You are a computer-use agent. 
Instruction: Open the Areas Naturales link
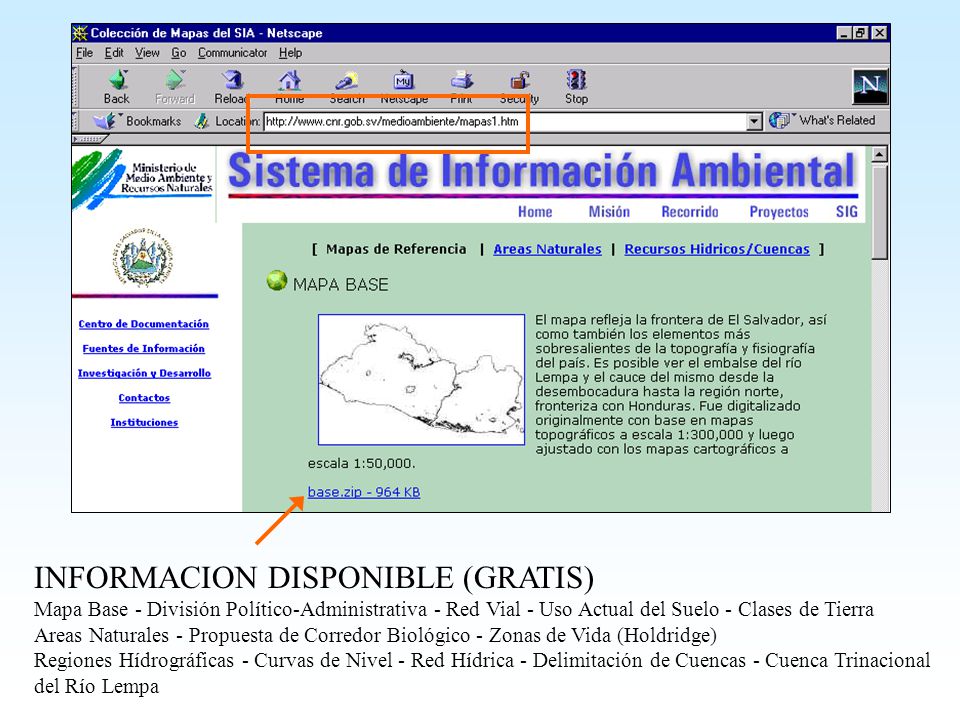tap(547, 249)
